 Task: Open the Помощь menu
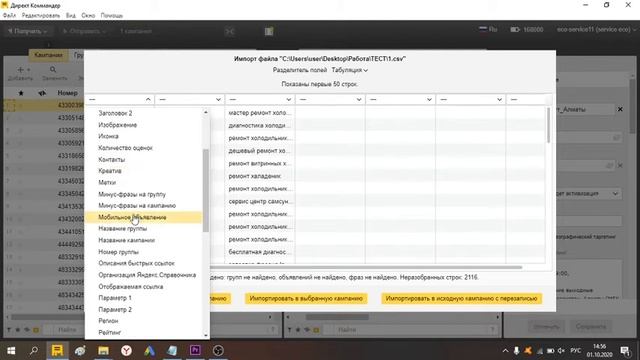pyautogui.click(x=112, y=16)
